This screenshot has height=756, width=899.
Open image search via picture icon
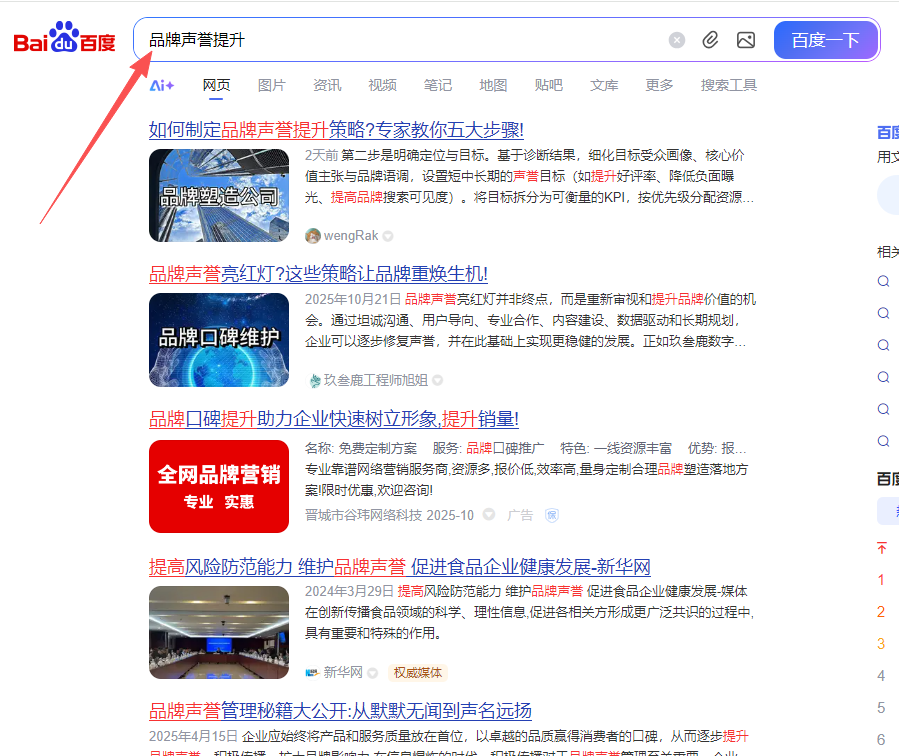coord(745,40)
